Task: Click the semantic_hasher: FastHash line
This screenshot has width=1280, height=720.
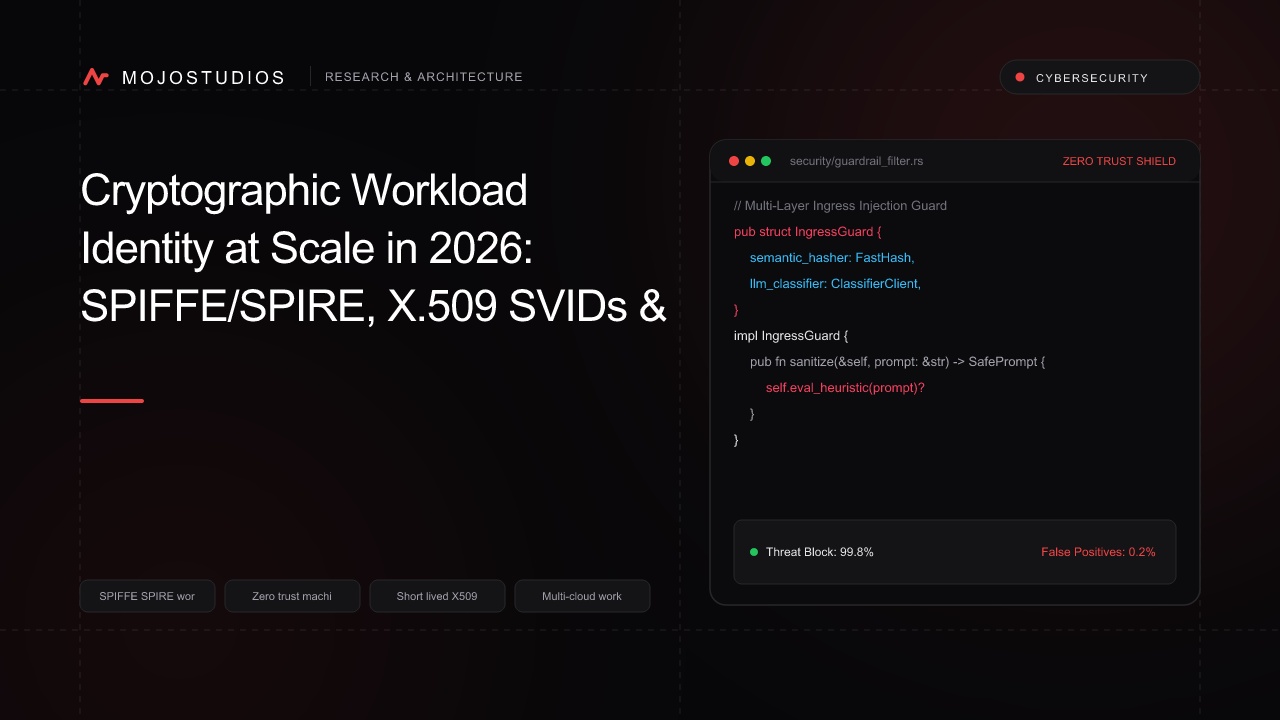Action: [832, 258]
